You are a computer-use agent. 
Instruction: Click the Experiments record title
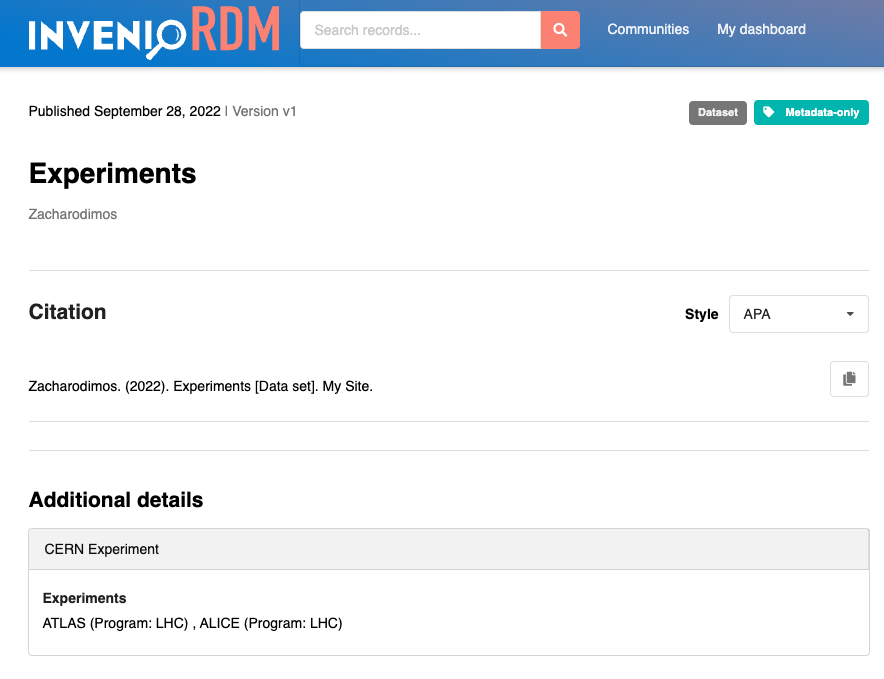click(112, 173)
